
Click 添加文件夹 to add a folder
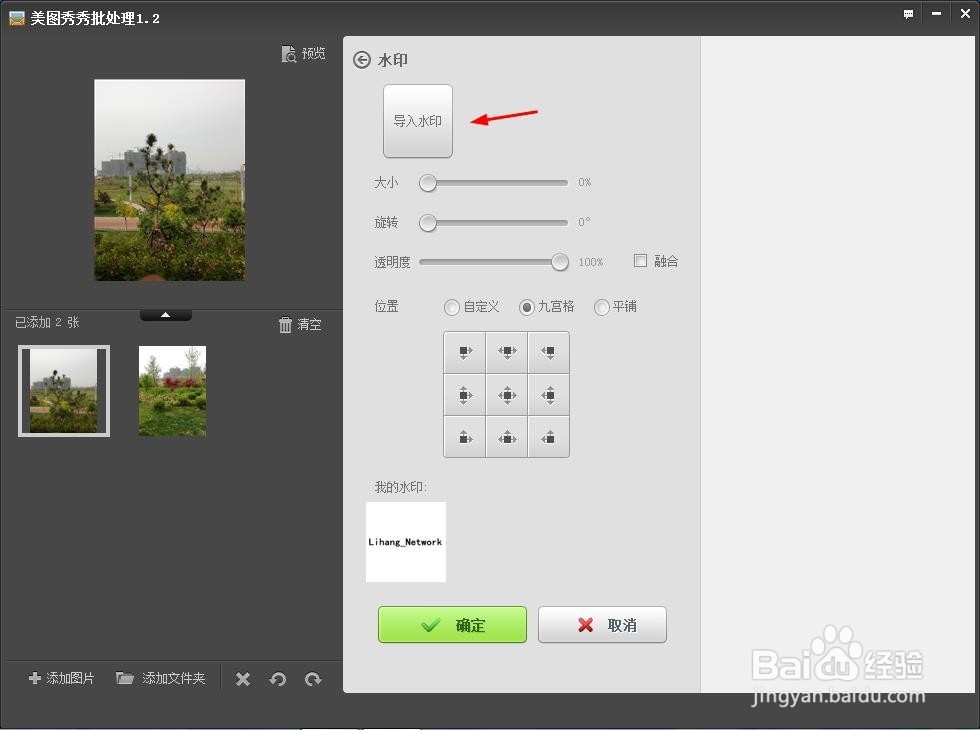161,678
